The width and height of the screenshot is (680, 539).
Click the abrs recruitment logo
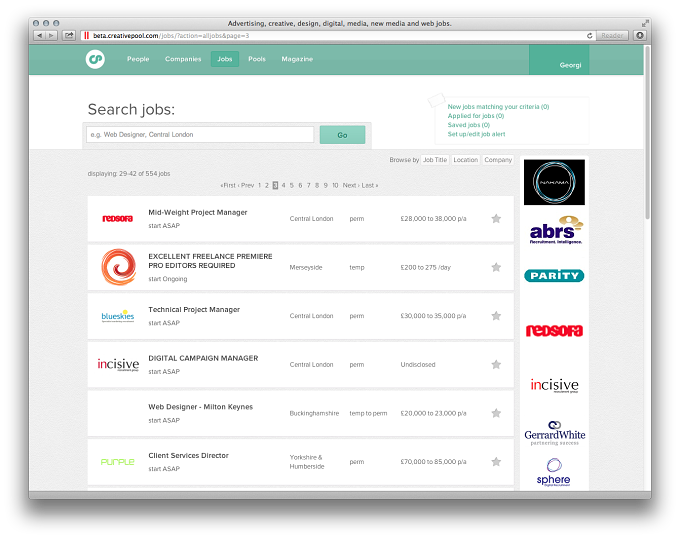(x=556, y=230)
